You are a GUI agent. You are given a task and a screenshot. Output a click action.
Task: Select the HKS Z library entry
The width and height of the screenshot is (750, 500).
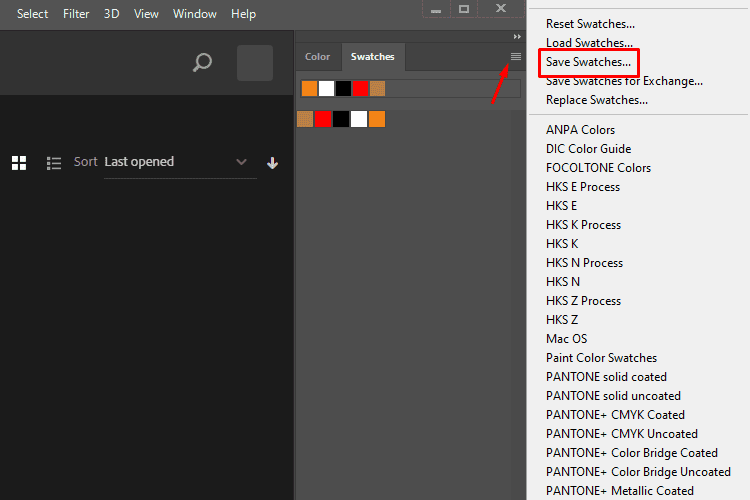562,320
